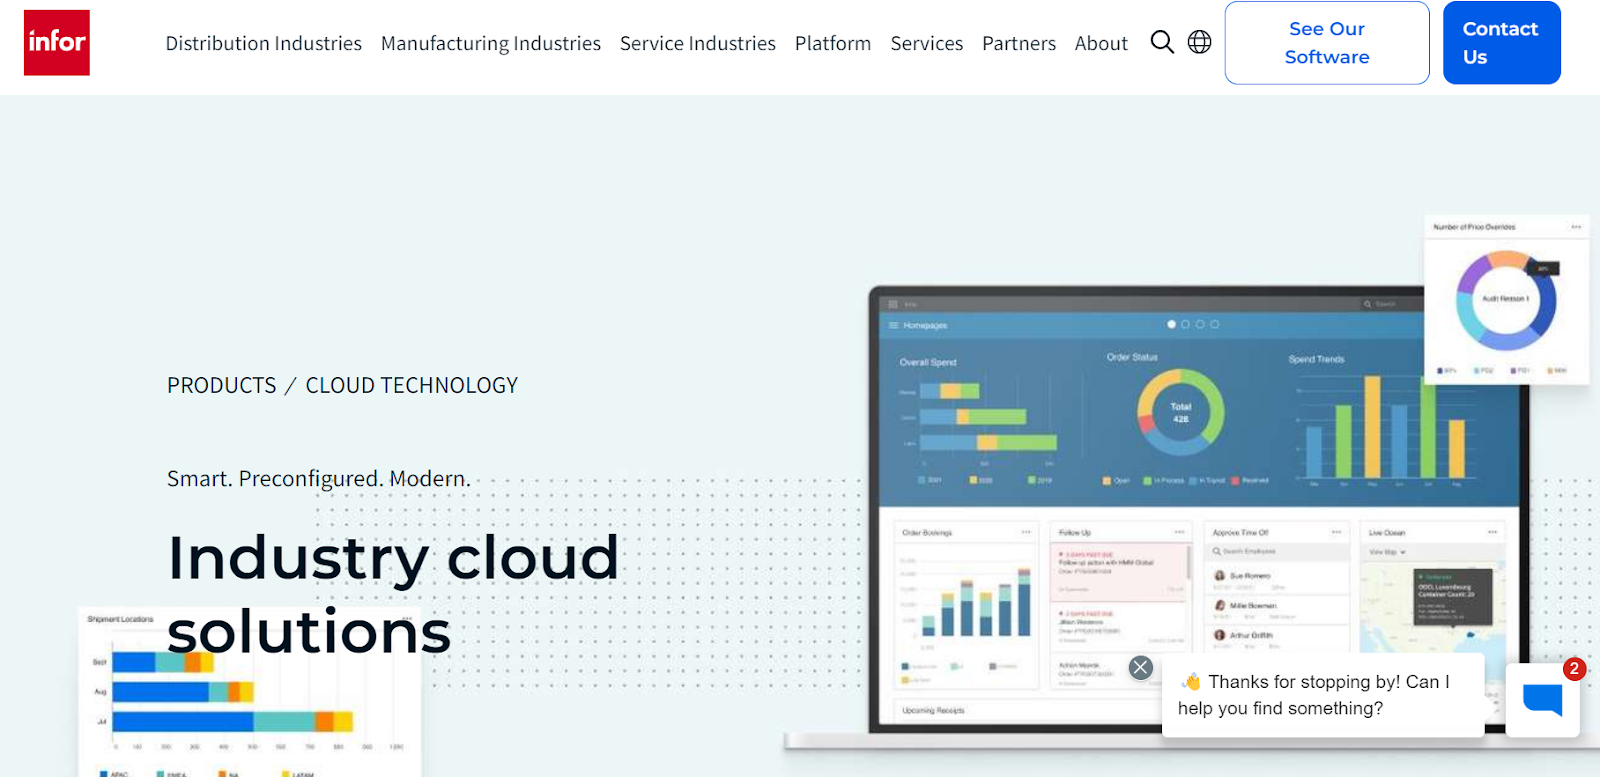
Task: Click the Industry cloud solutions heading
Action: coord(393,594)
